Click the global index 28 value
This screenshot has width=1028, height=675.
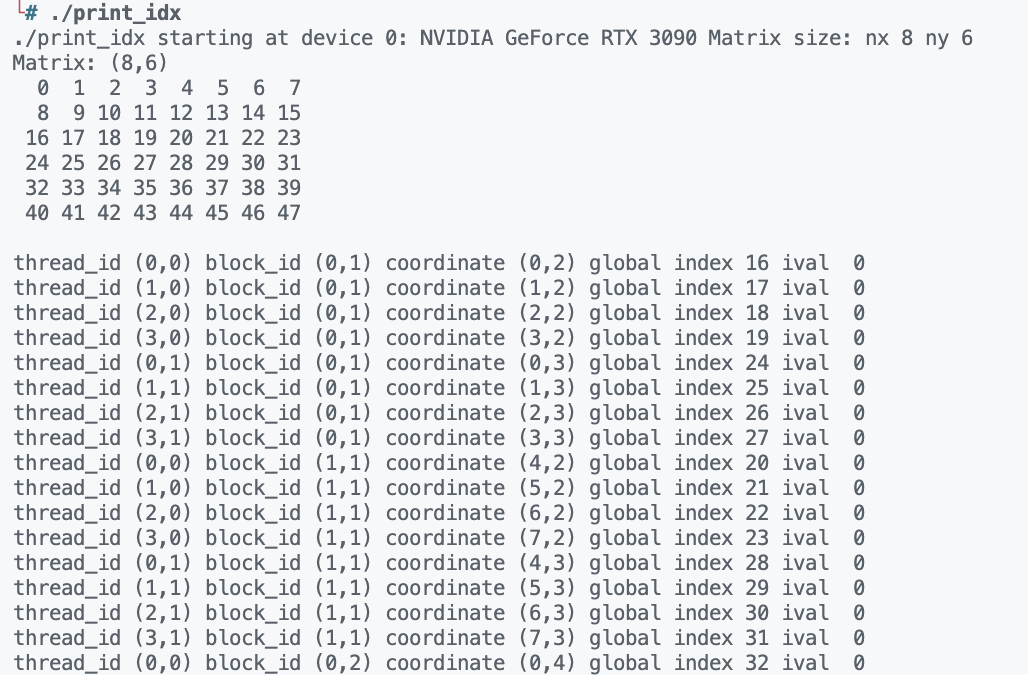pyautogui.click(x=757, y=563)
